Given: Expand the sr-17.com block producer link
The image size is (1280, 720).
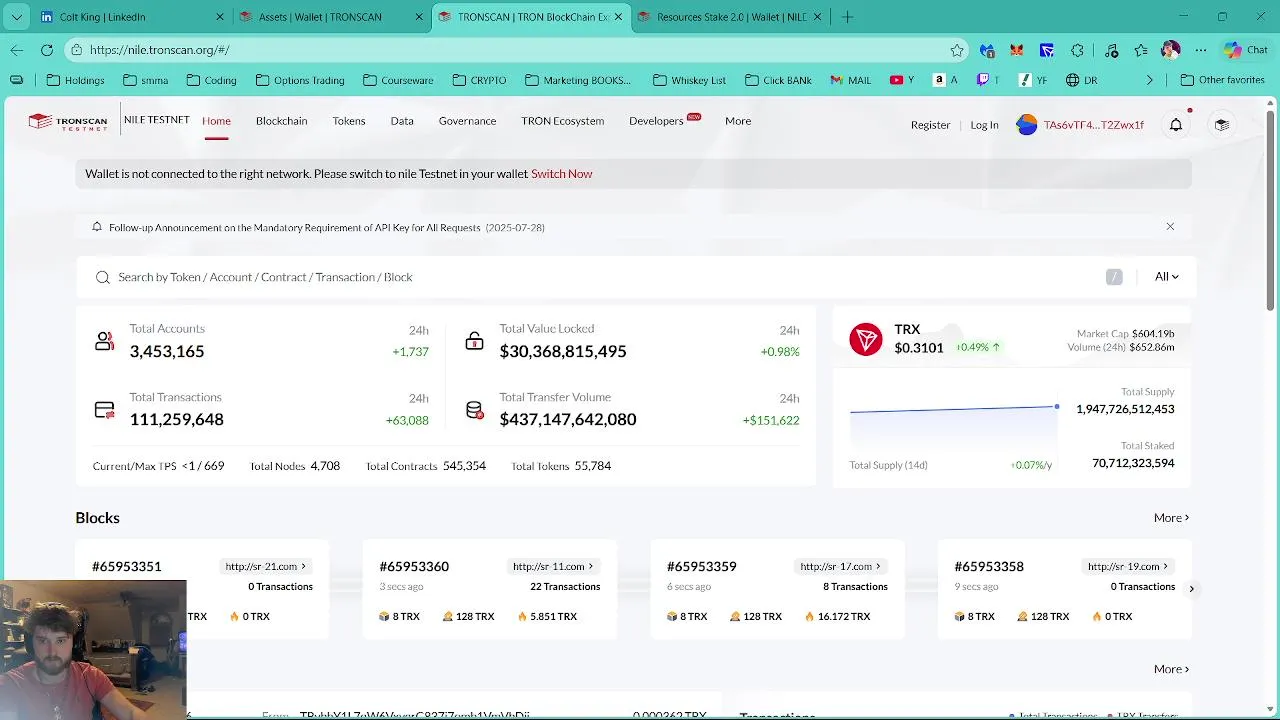Looking at the screenshot, I should point(841,566).
